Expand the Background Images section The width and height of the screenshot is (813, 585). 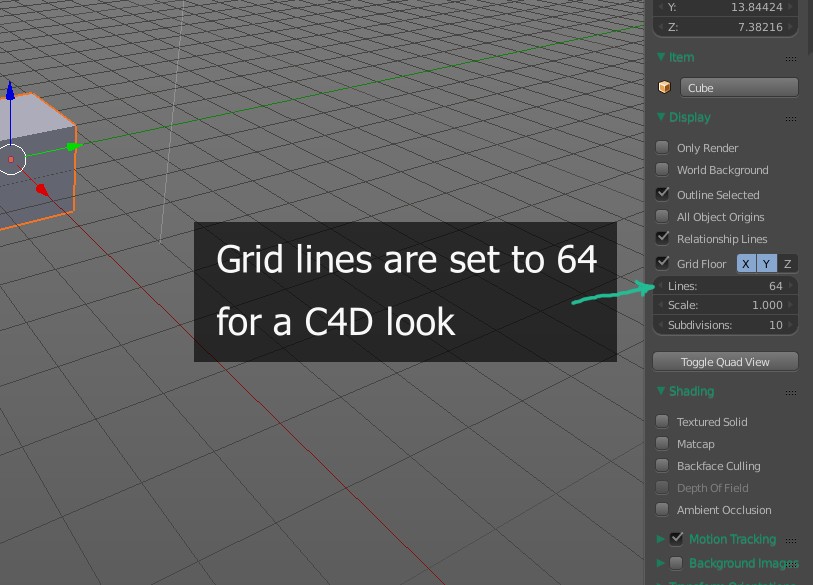pyautogui.click(x=660, y=562)
